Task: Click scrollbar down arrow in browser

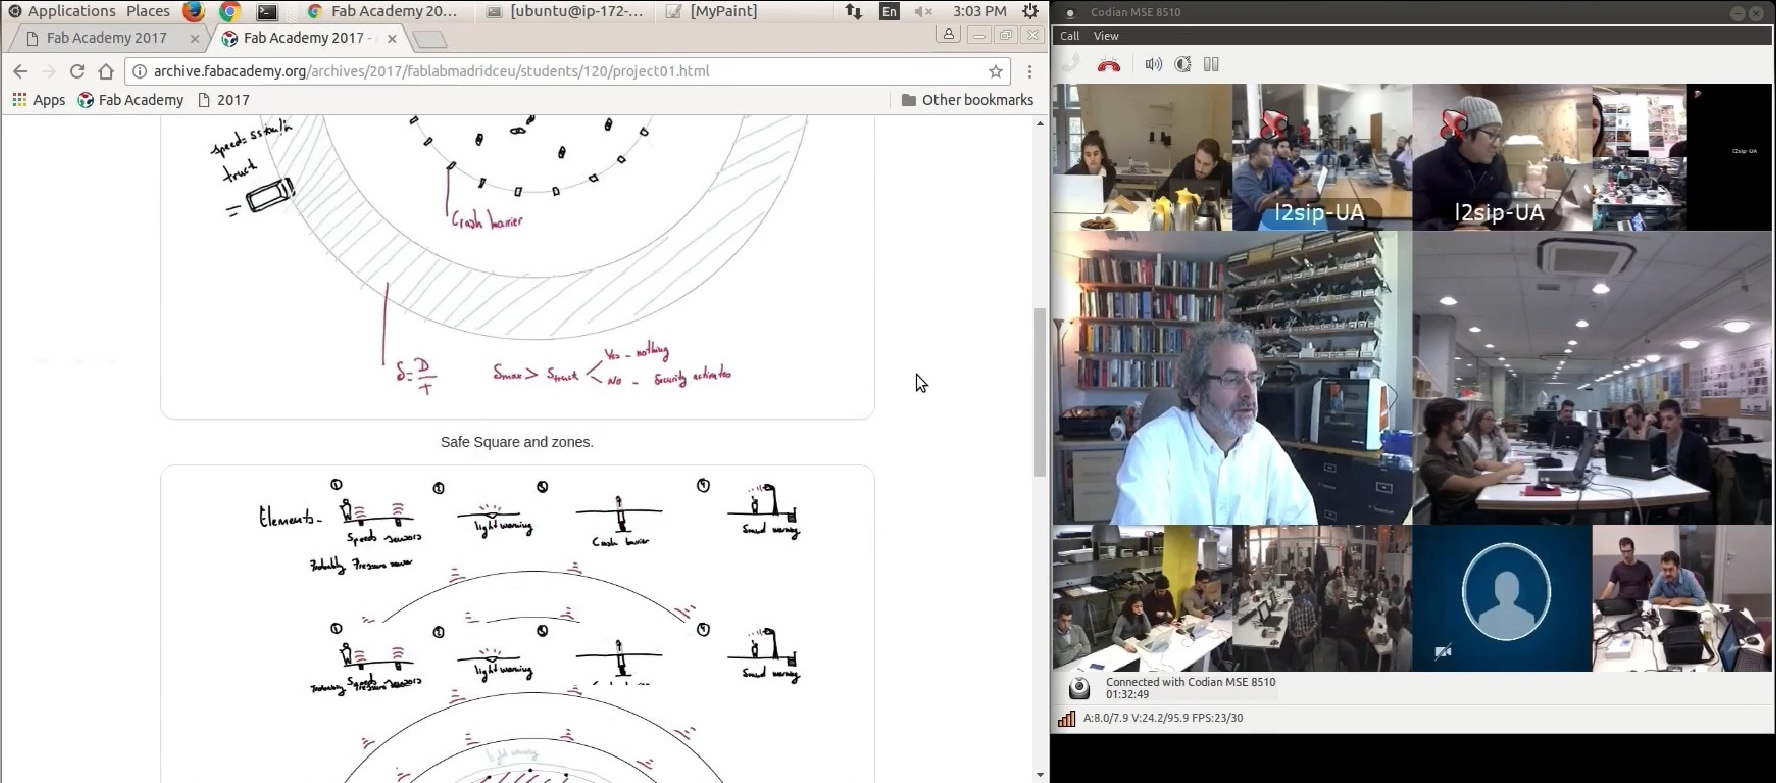Action: (x=1040, y=775)
